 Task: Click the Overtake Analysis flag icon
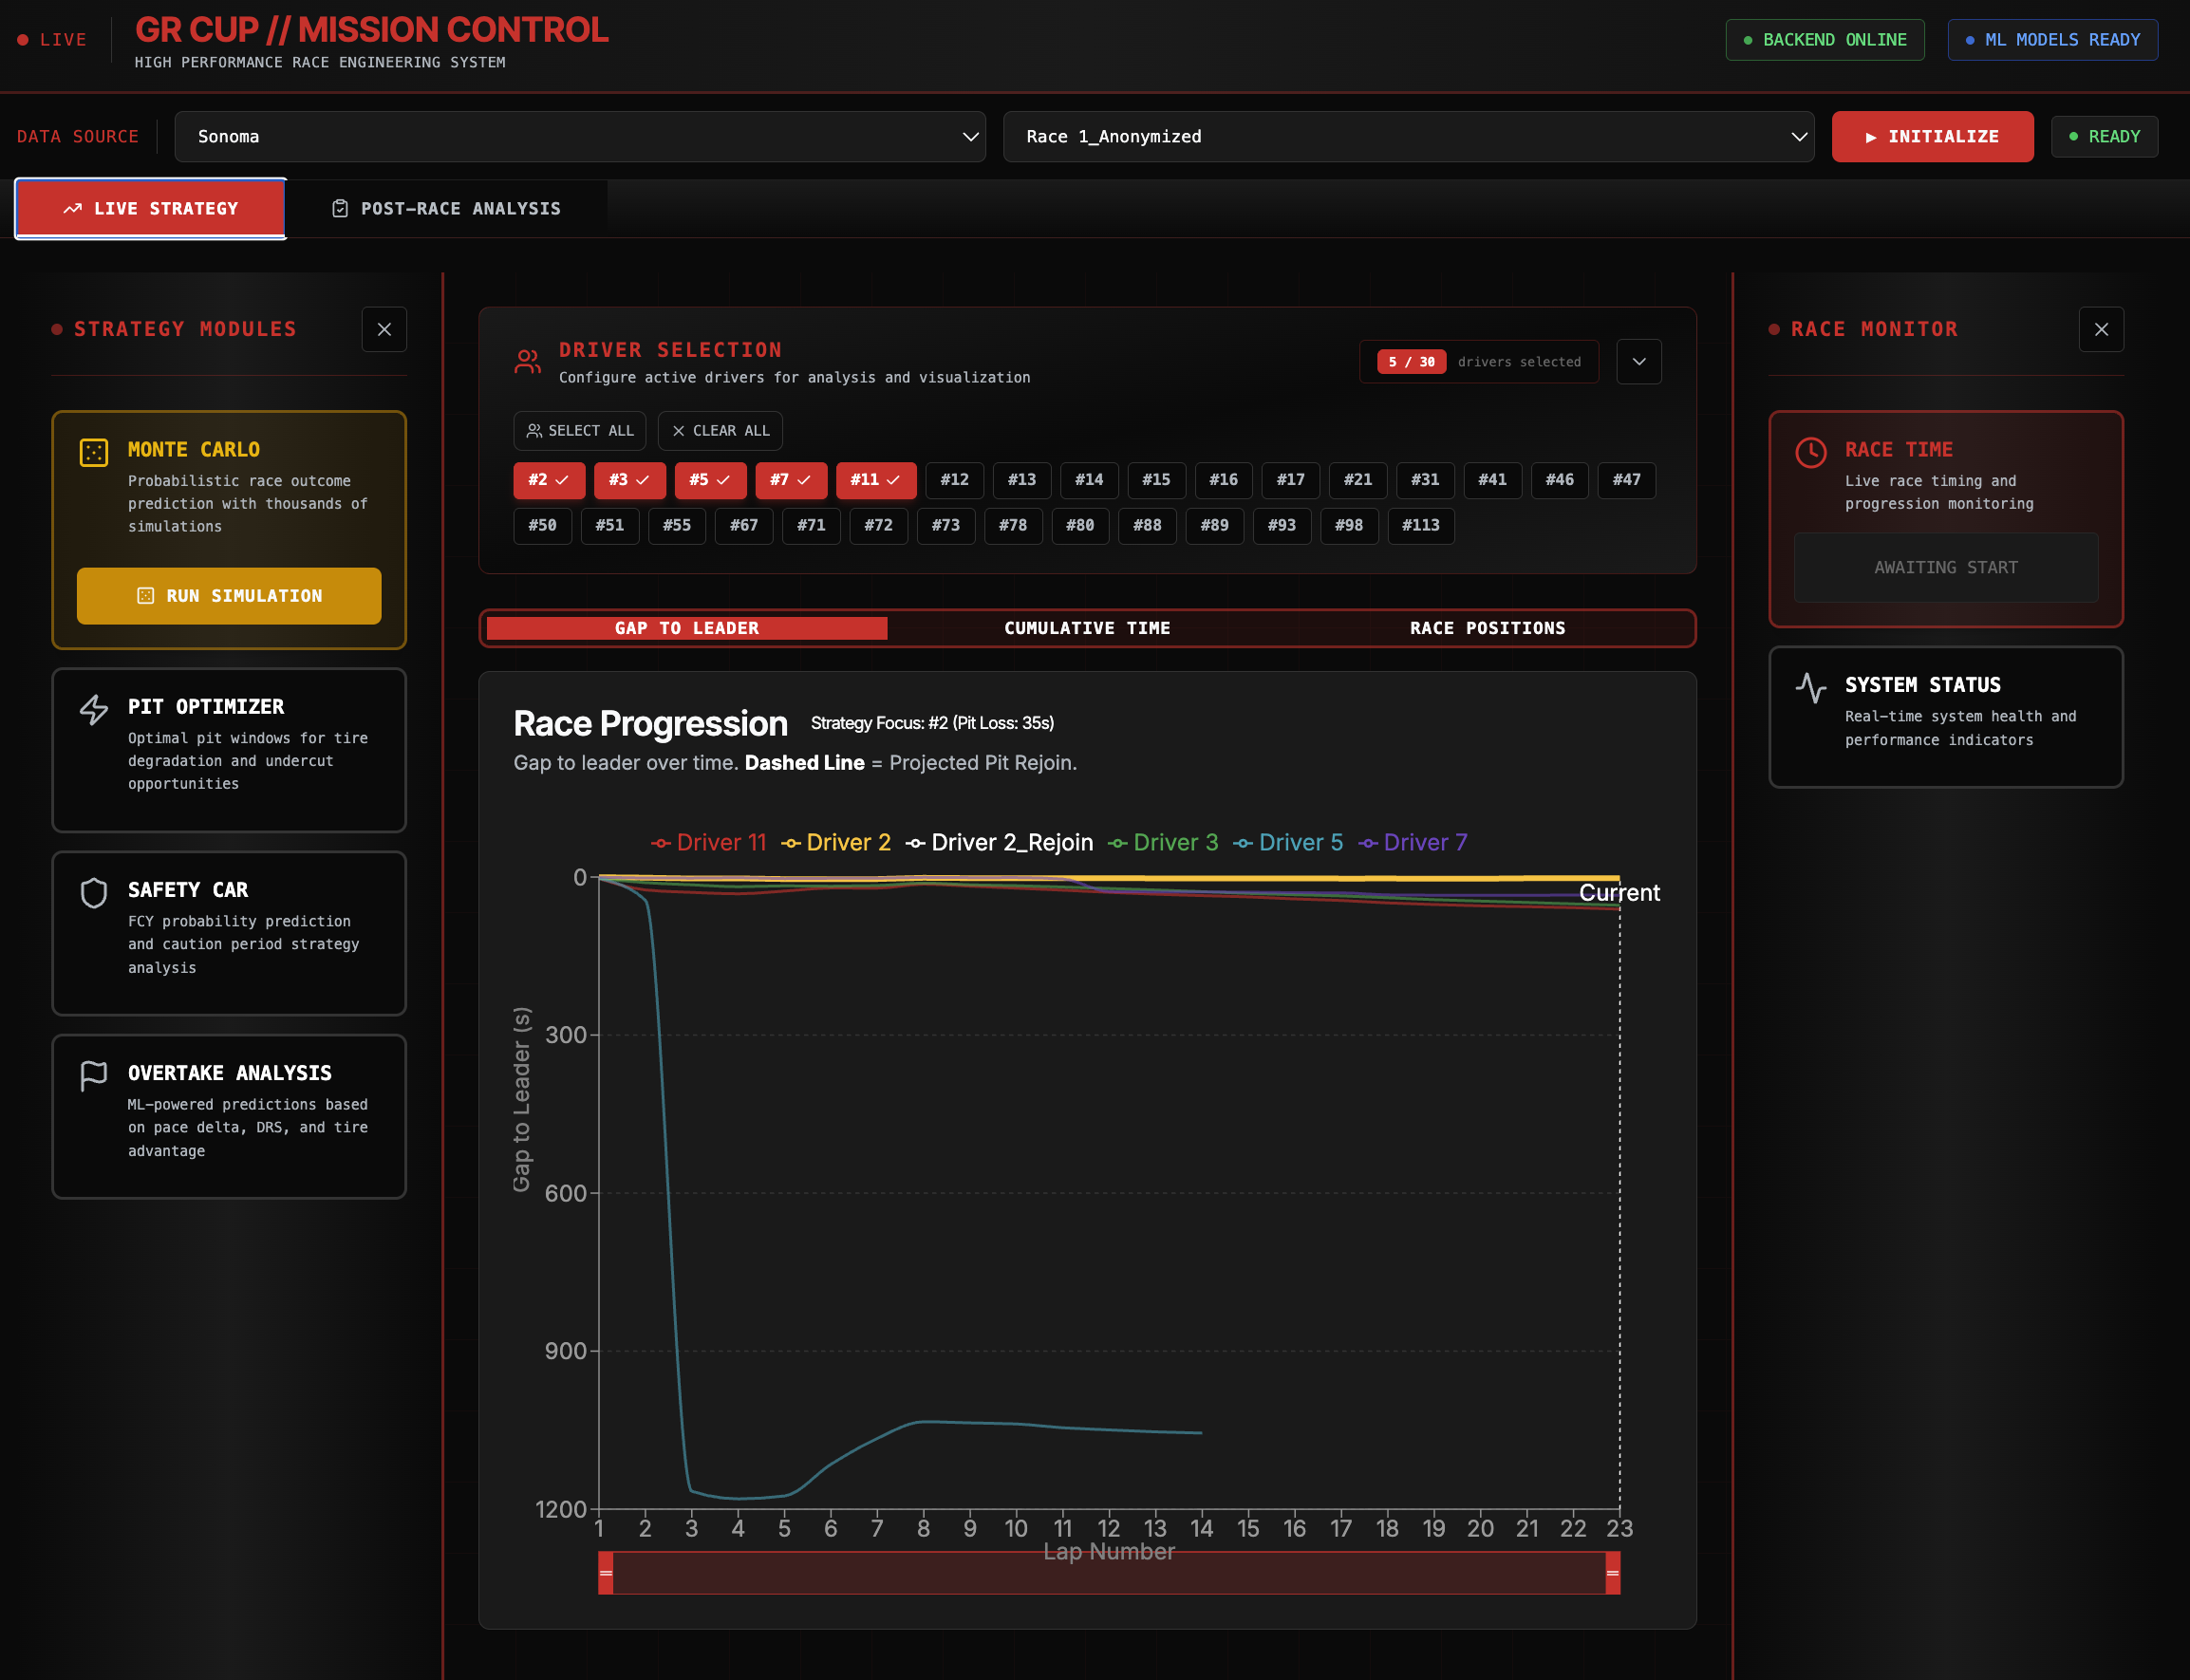click(x=94, y=1075)
